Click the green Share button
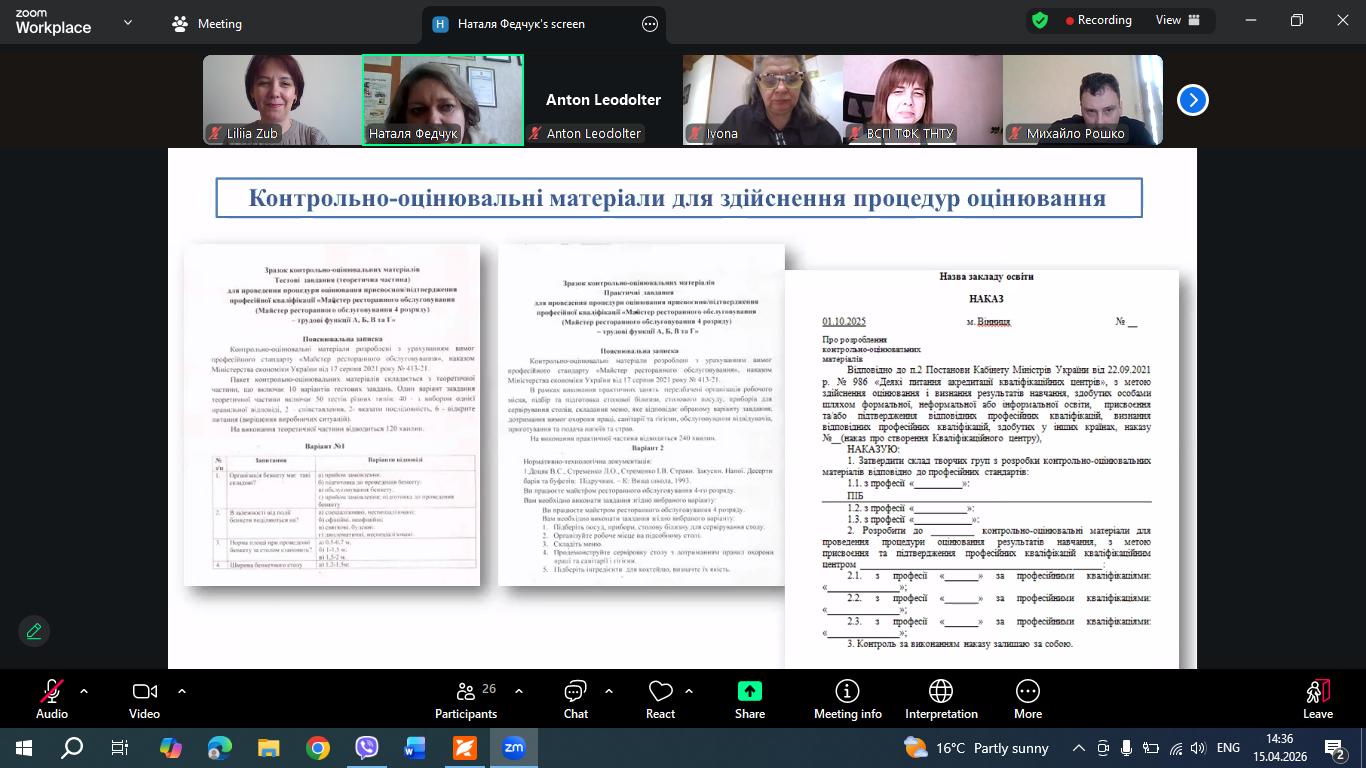Viewport: 1366px width, 768px height. (x=750, y=691)
